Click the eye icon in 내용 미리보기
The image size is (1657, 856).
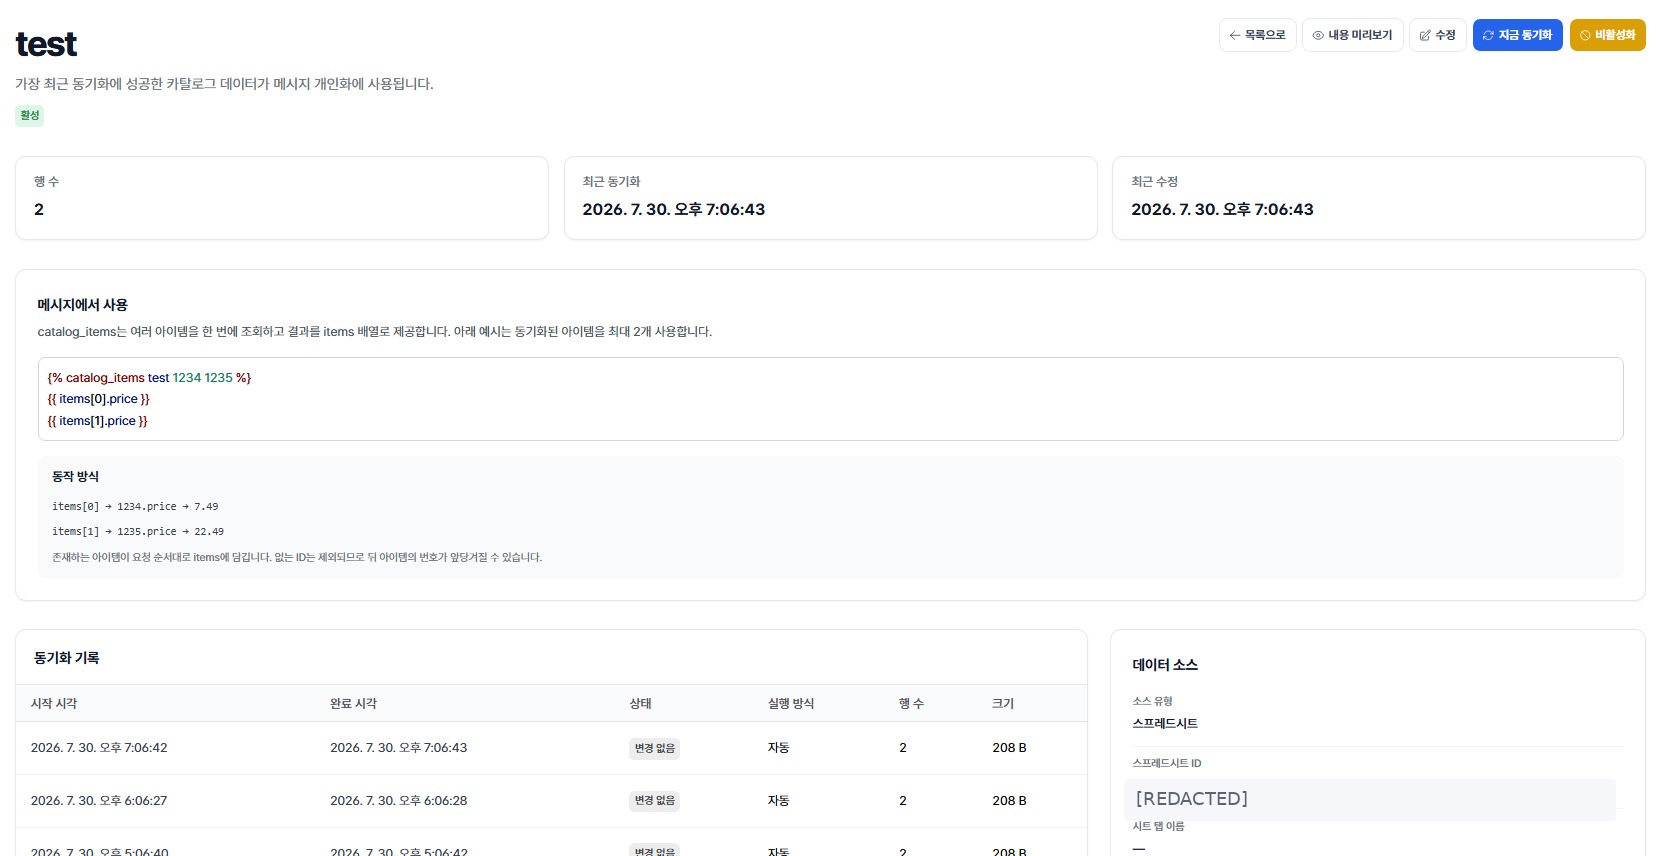coord(1318,35)
